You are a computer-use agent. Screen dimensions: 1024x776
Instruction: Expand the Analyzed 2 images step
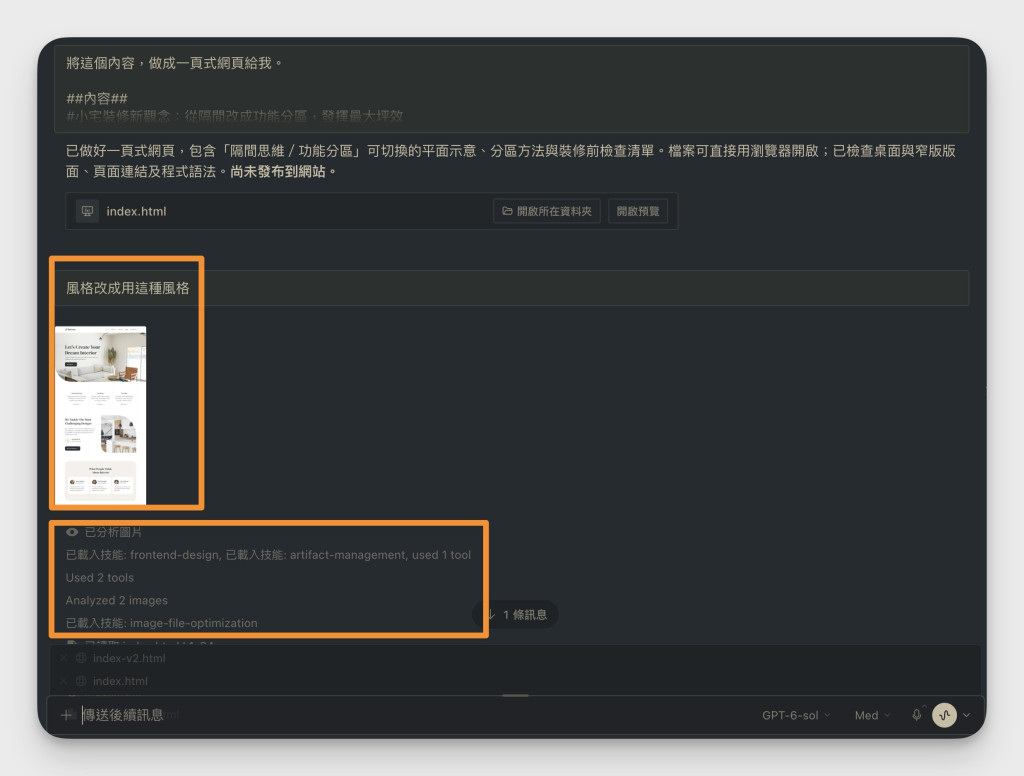(x=117, y=600)
